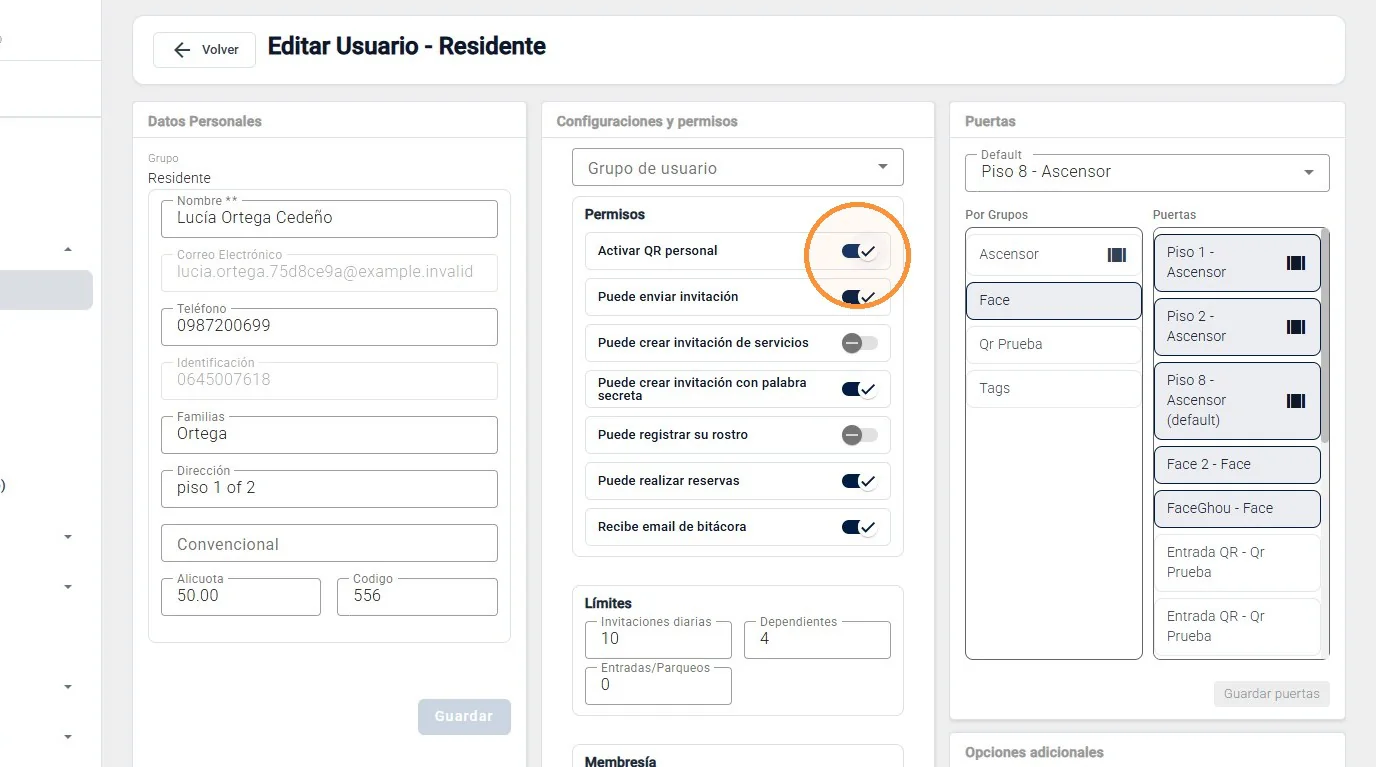
Task: Click the Dependientes field
Action: pos(817,639)
